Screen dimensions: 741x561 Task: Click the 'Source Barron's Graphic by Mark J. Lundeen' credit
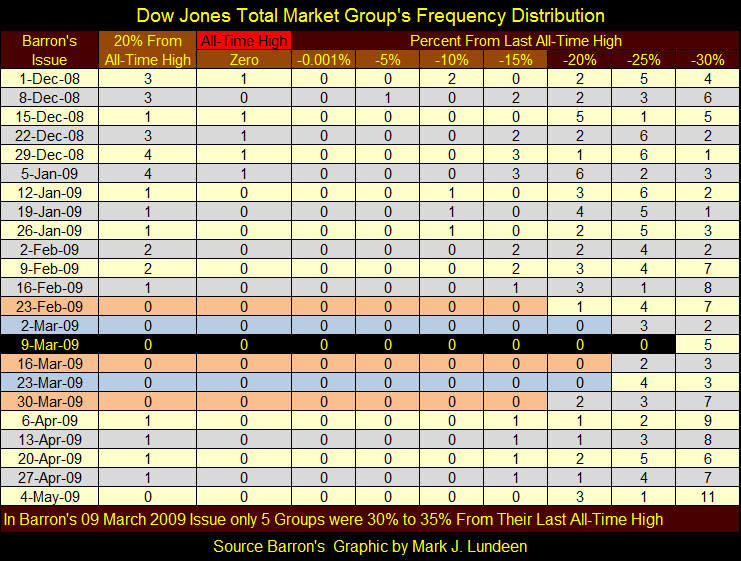(x=370, y=546)
